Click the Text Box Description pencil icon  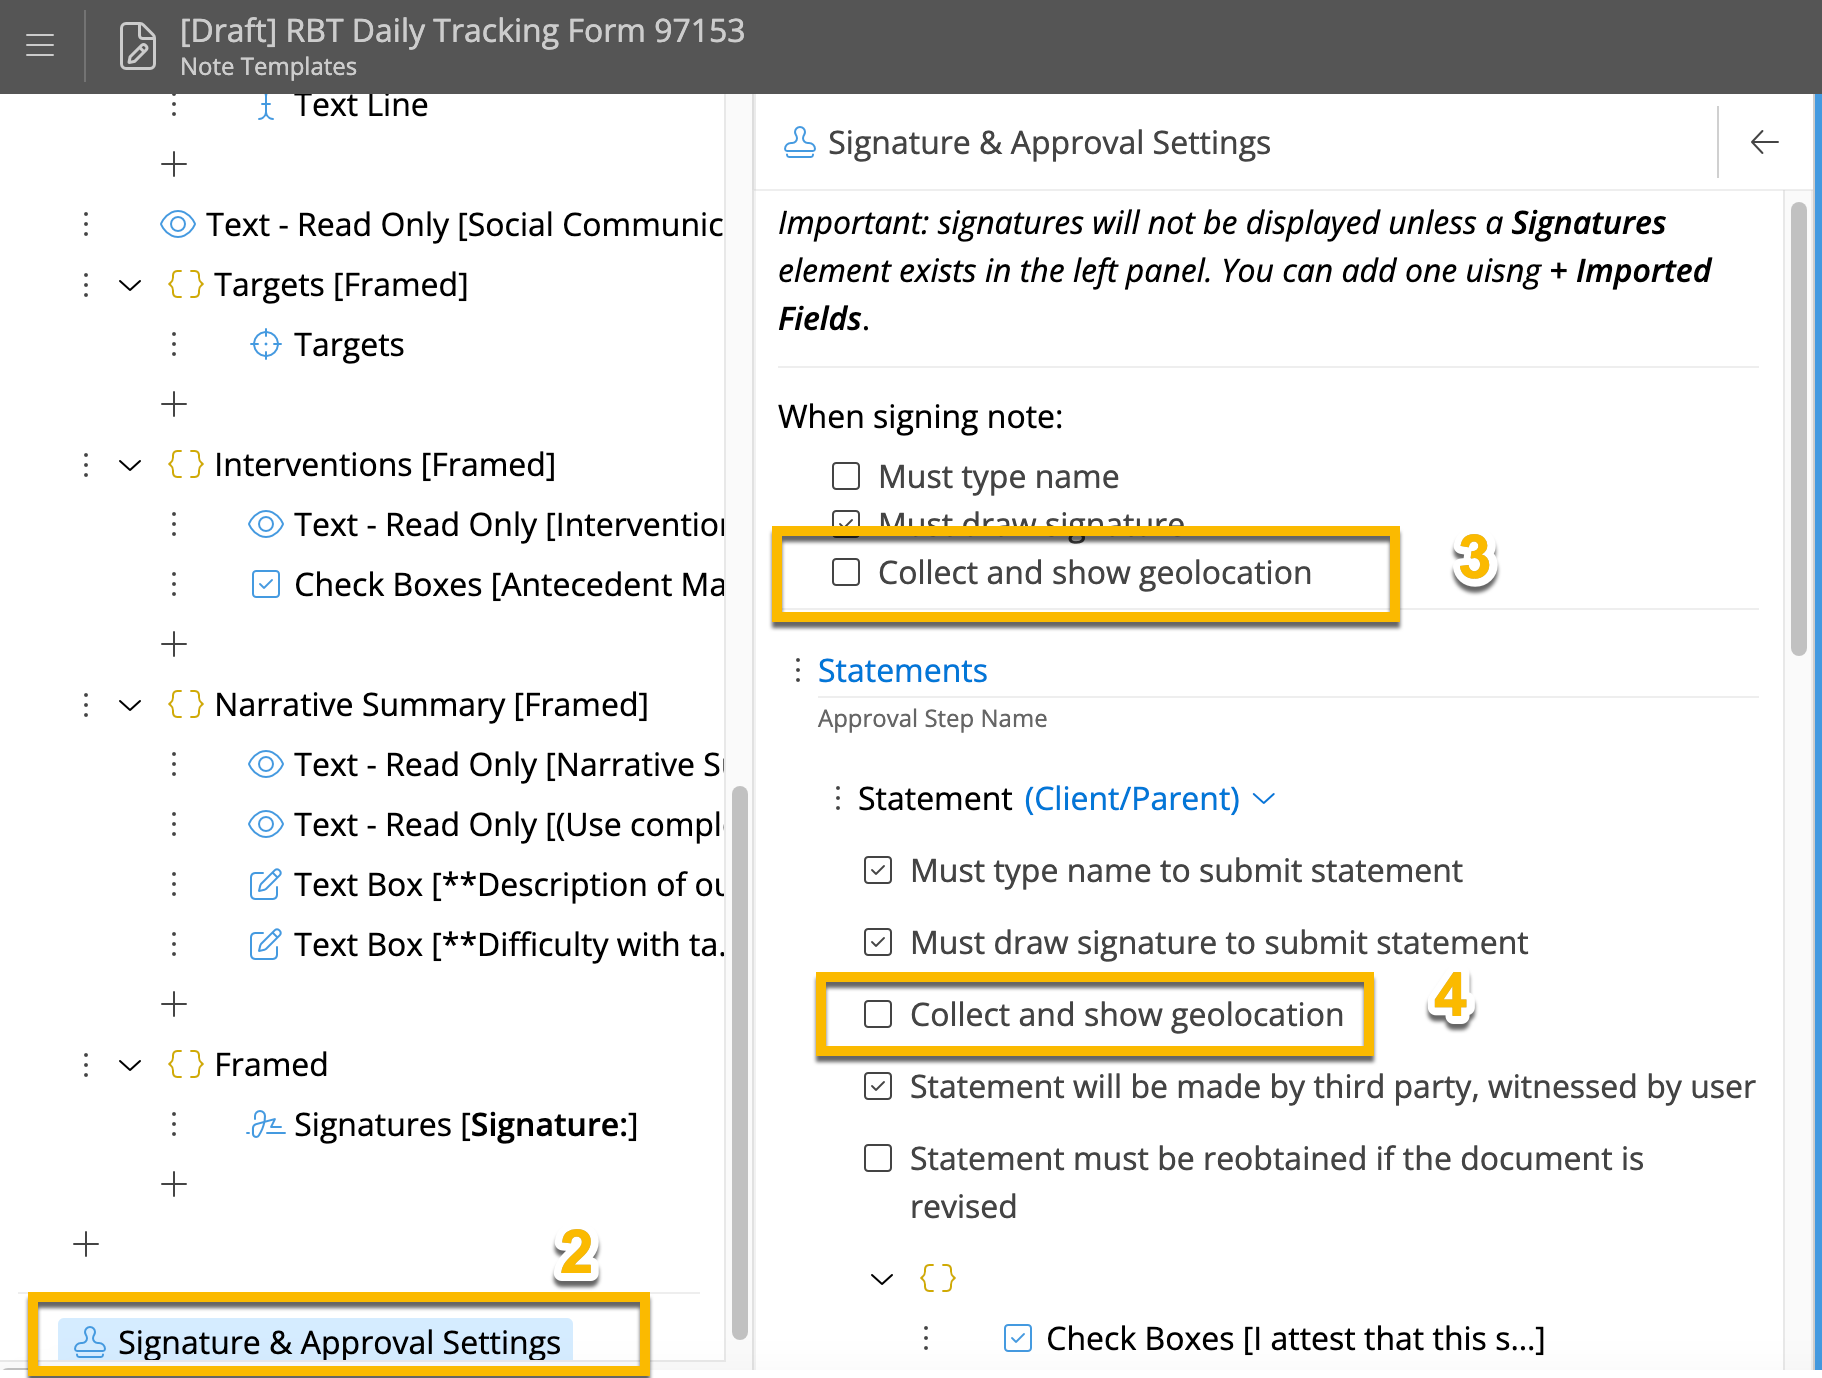(265, 885)
